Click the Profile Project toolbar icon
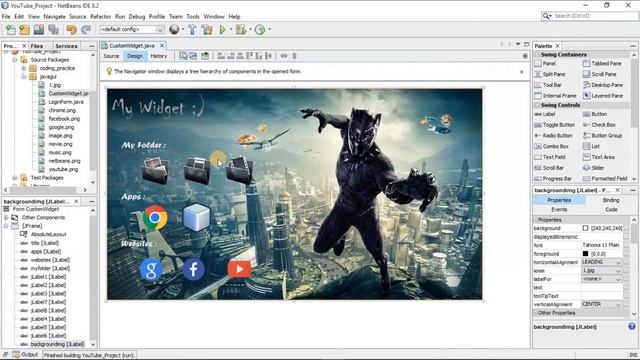This screenshot has width=640, height=360. (x=260, y=29)
